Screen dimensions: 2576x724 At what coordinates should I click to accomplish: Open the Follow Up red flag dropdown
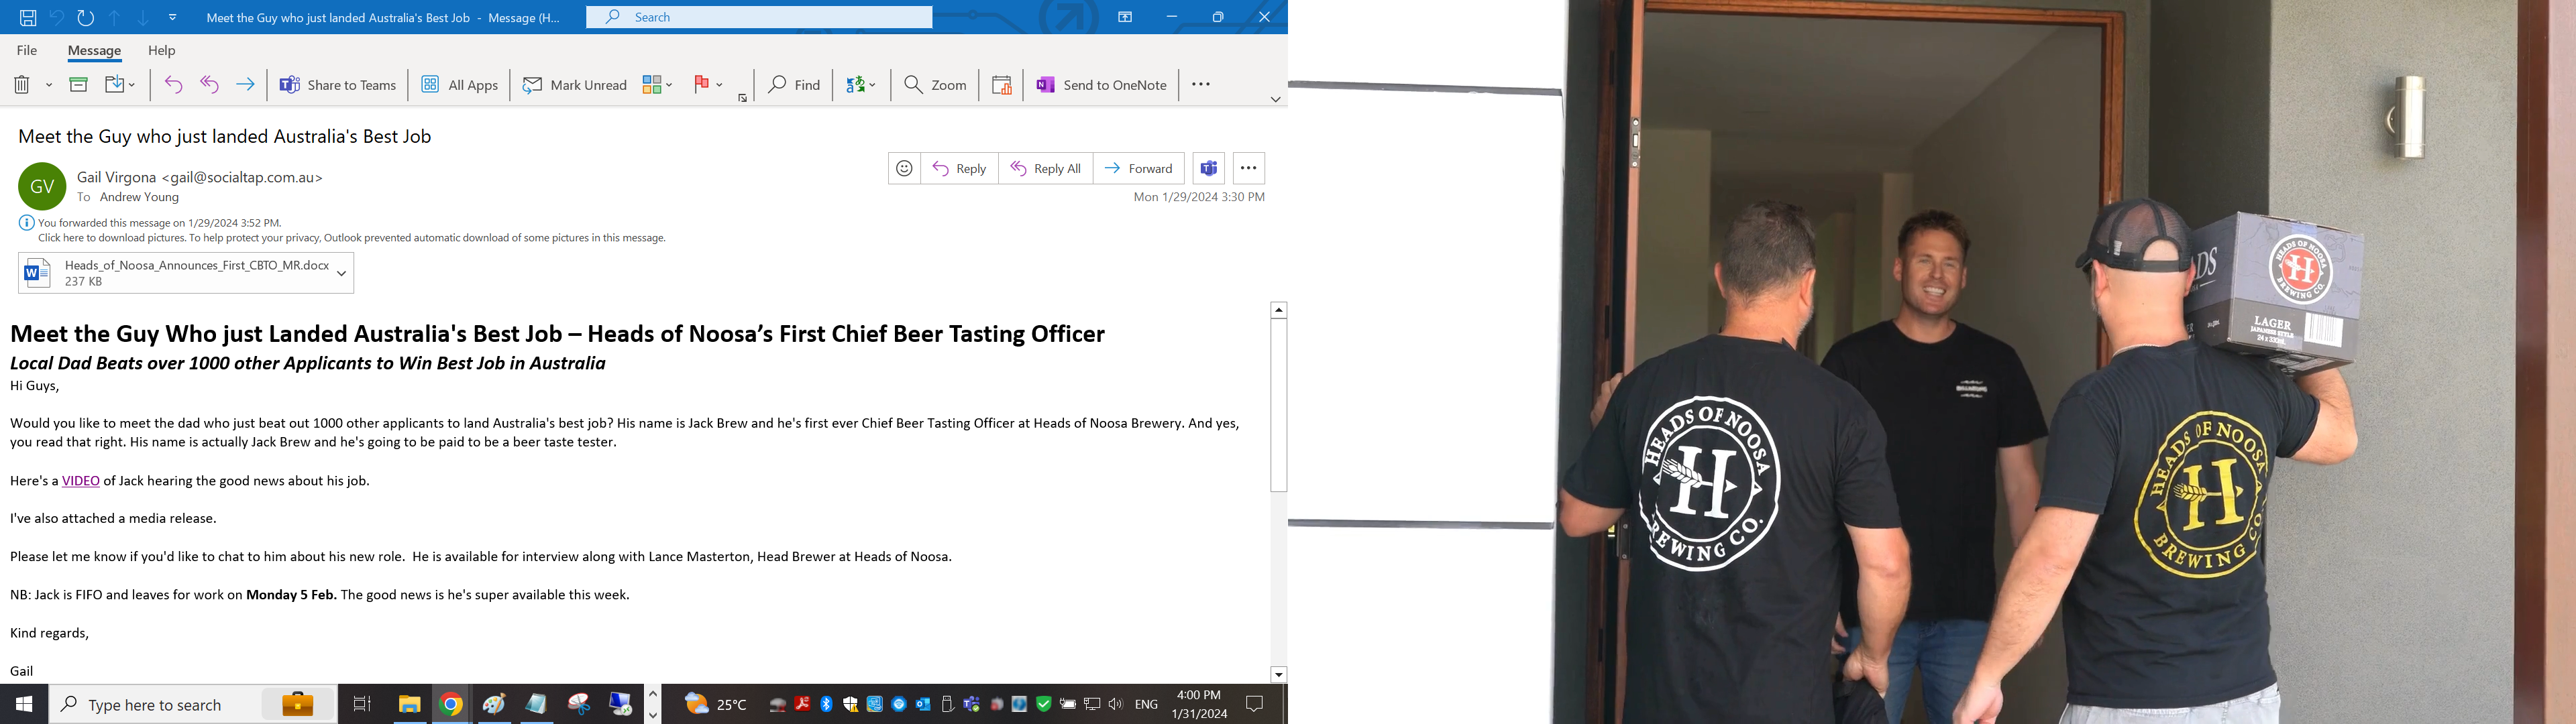click(708, 85)
